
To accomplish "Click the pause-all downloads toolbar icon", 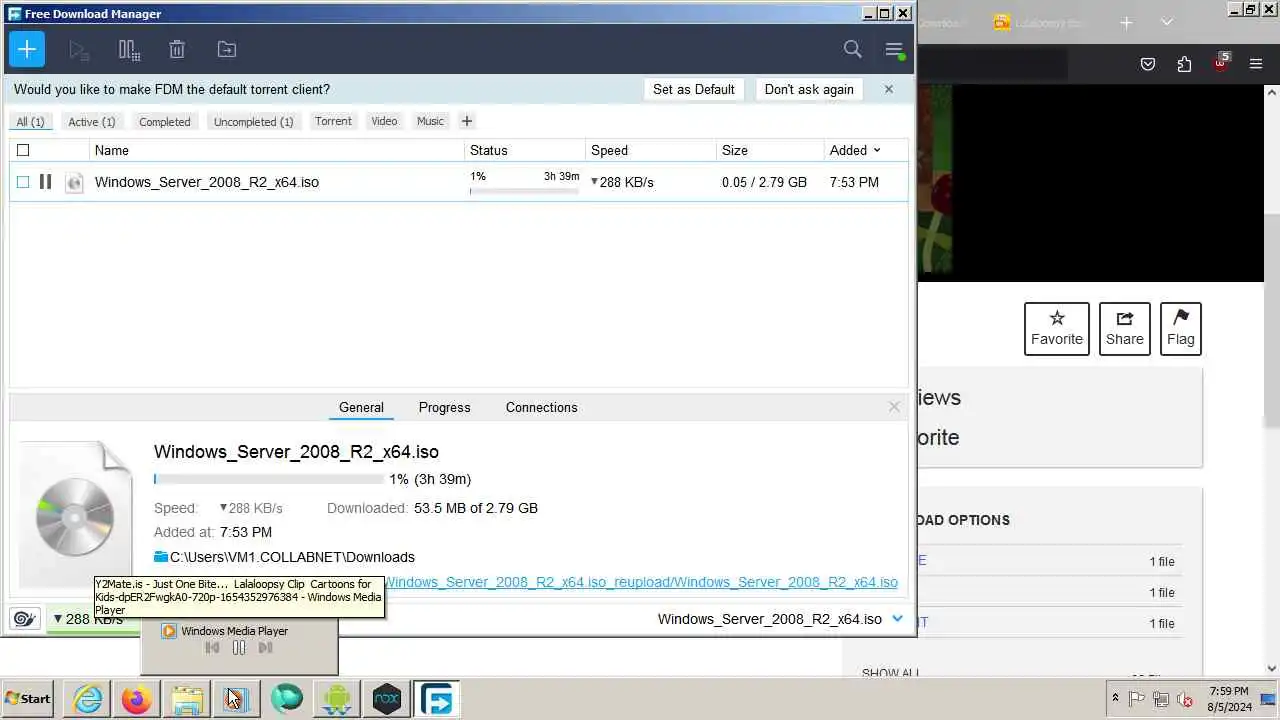I will (128, 49).
